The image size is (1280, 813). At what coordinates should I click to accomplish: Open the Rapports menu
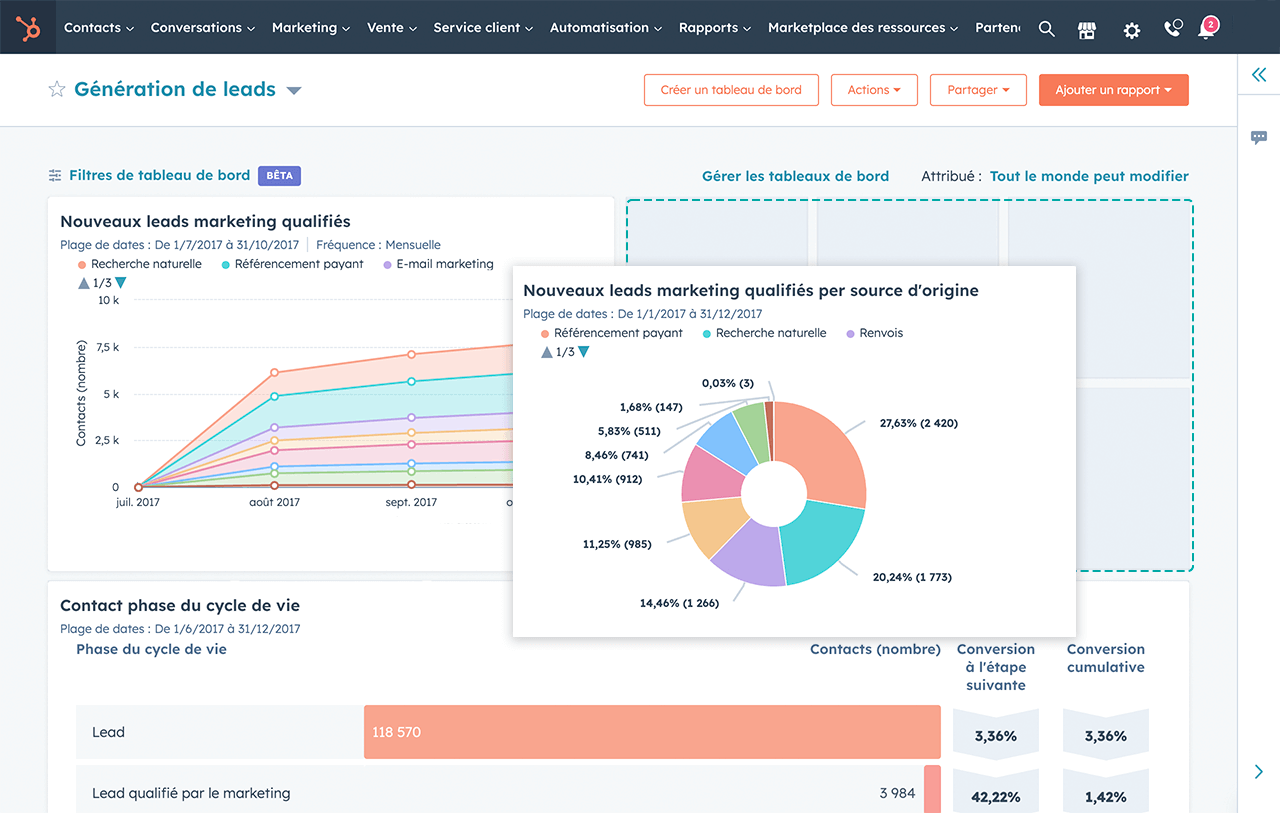click(714, 28)
